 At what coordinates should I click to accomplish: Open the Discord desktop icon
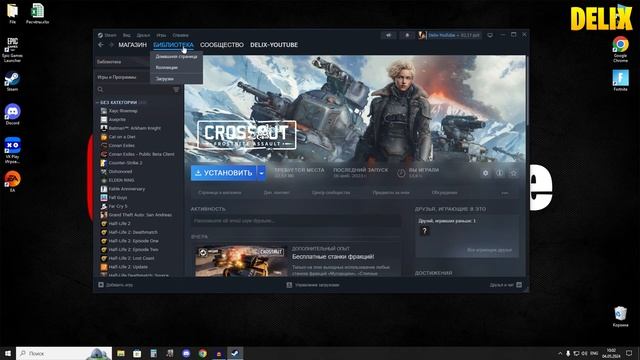(x=13, y=114)
